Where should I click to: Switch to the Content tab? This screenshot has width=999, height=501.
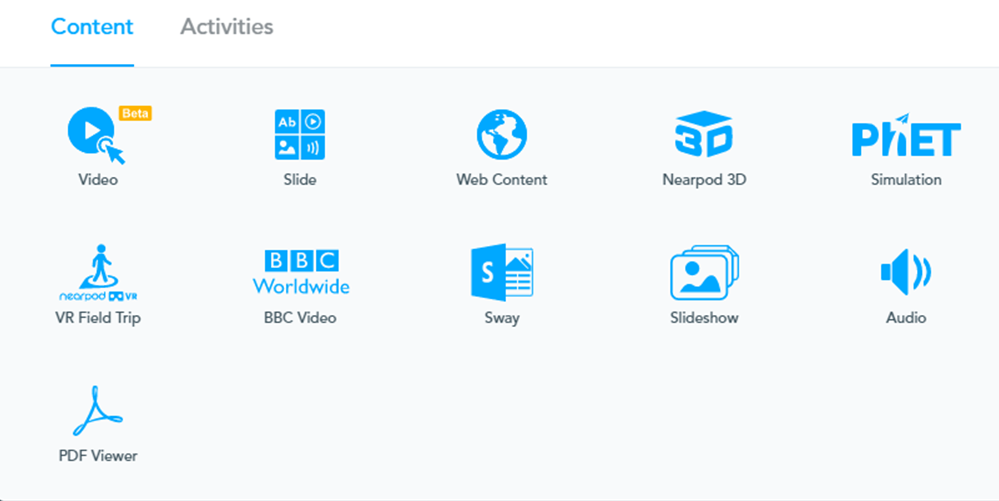point(92,27)
